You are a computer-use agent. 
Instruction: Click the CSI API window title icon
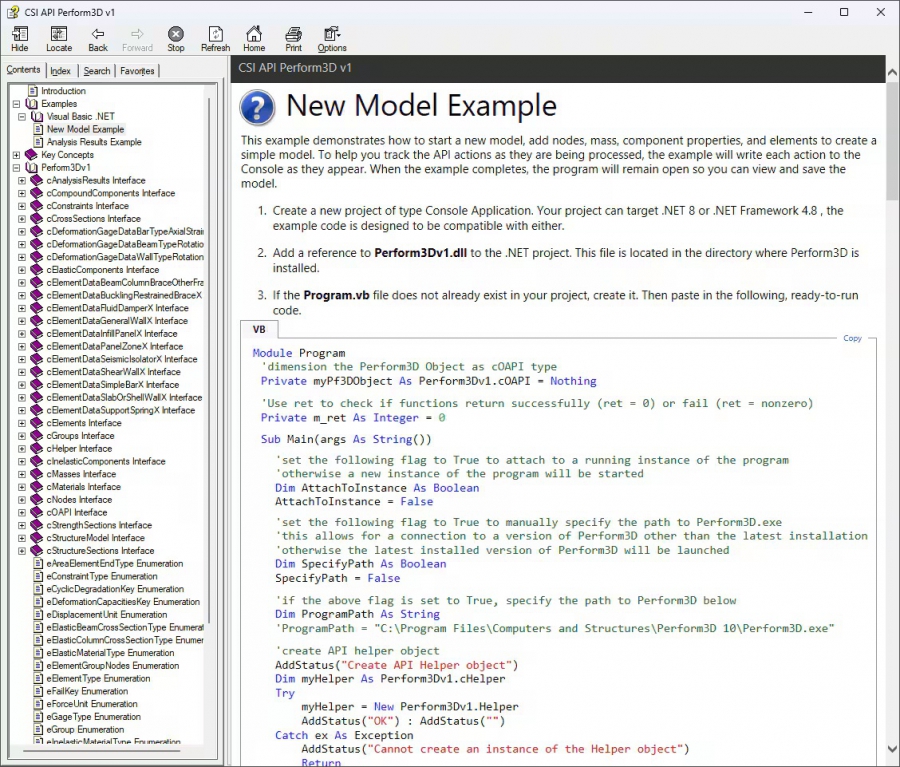click(13, 12)
